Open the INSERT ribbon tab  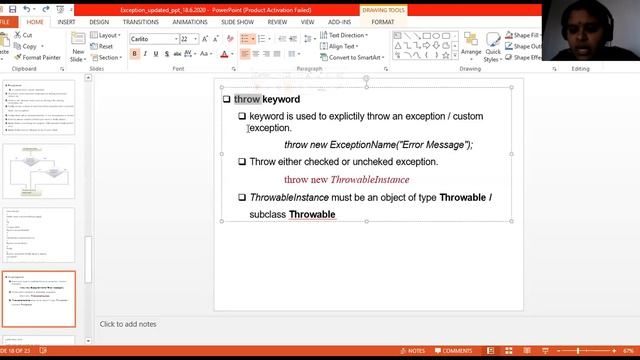[x=66, y=22]
